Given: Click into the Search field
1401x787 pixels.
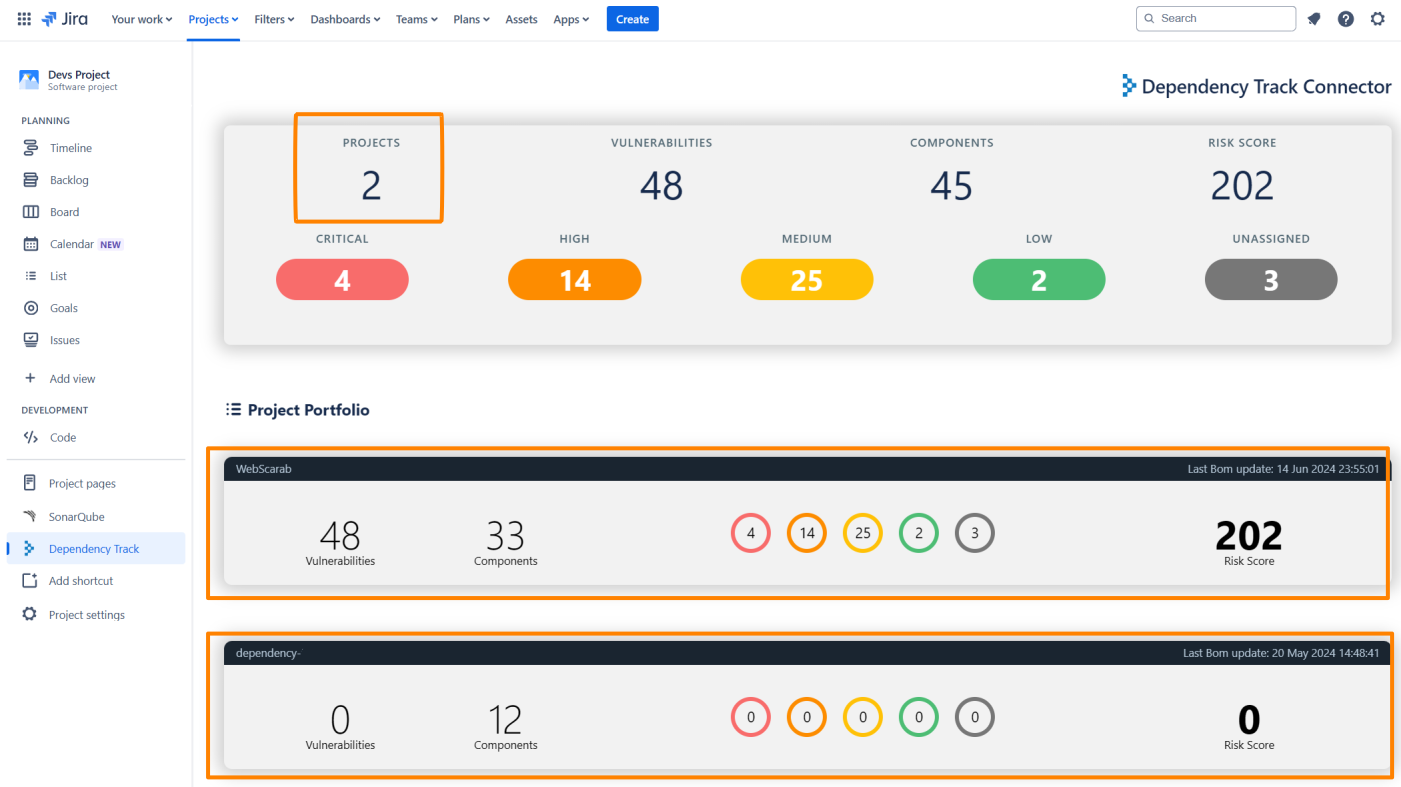Looking at the screenshot, I should 1216,18.
